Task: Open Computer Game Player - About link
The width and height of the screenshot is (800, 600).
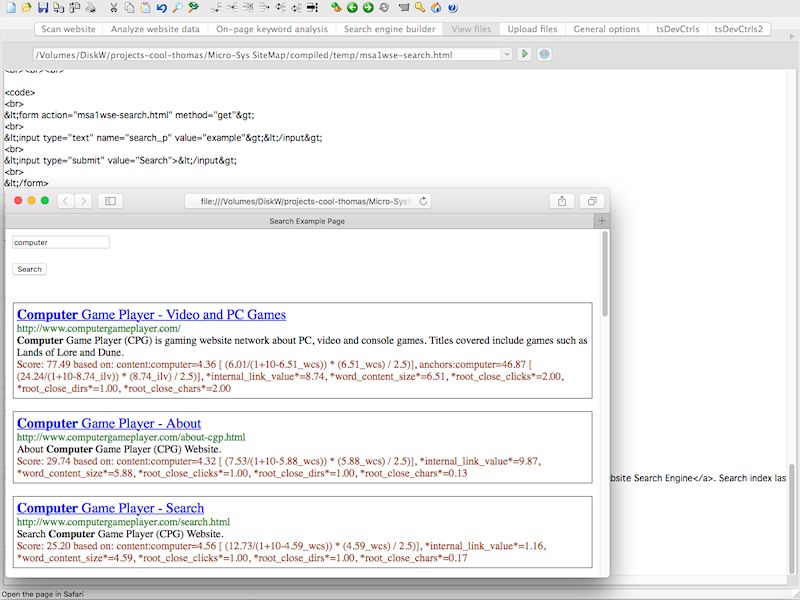Action: coord(109,423)
